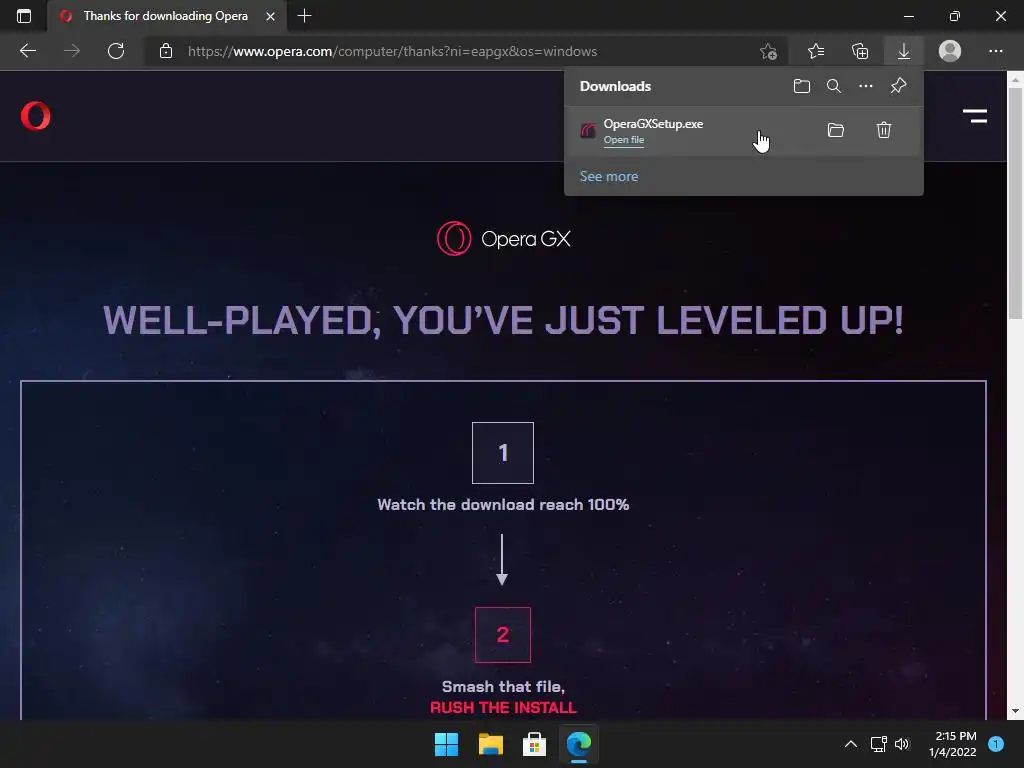Open More options in Downloads panel
Screen dimensions: 1024x768
(866, 86)
